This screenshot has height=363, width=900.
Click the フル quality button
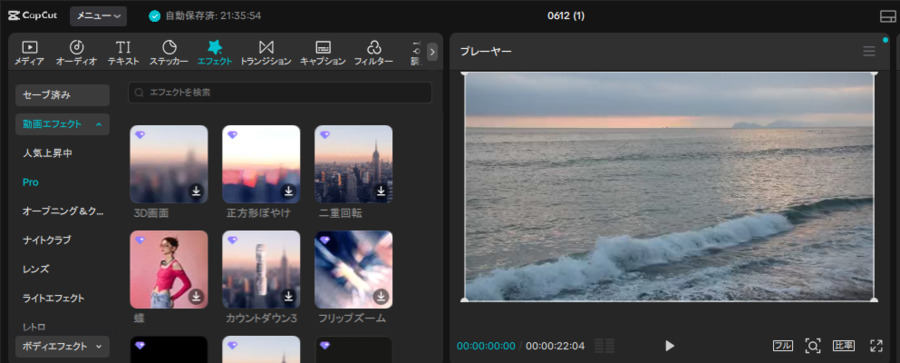pos(782,346)
